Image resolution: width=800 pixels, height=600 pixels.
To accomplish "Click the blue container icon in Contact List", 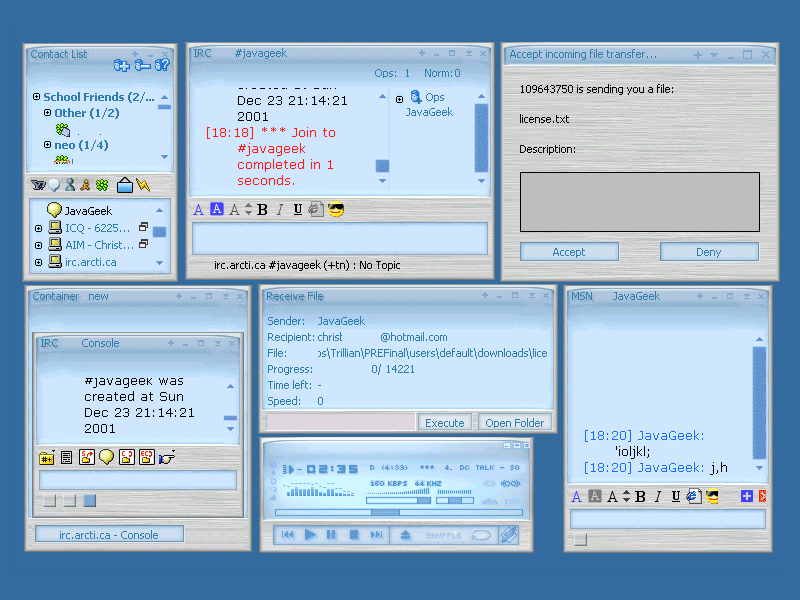I will point(124,185).
